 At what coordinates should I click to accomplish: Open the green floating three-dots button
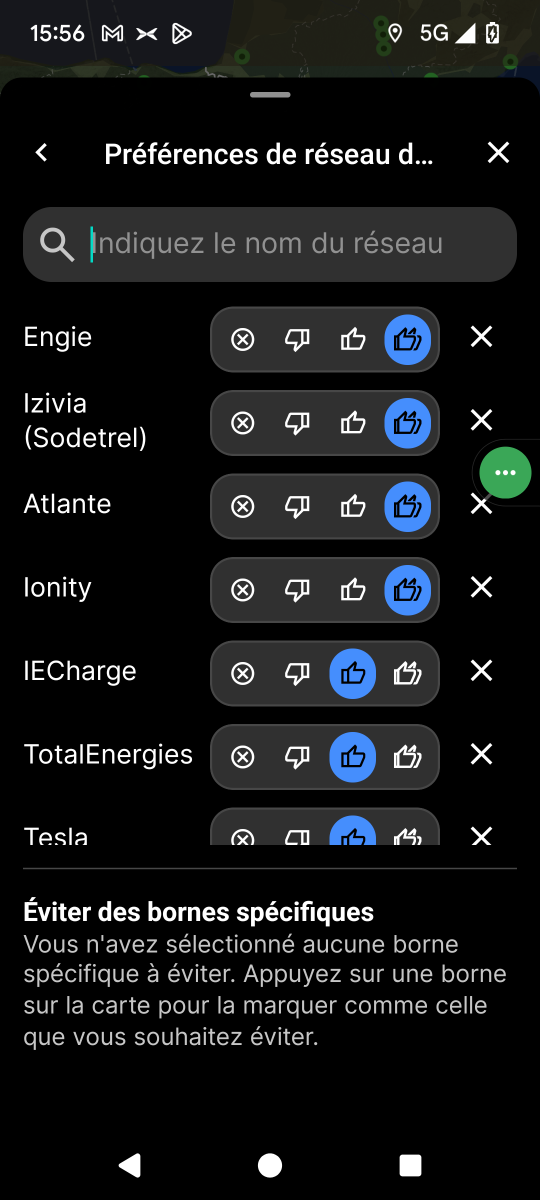[506, 472]
